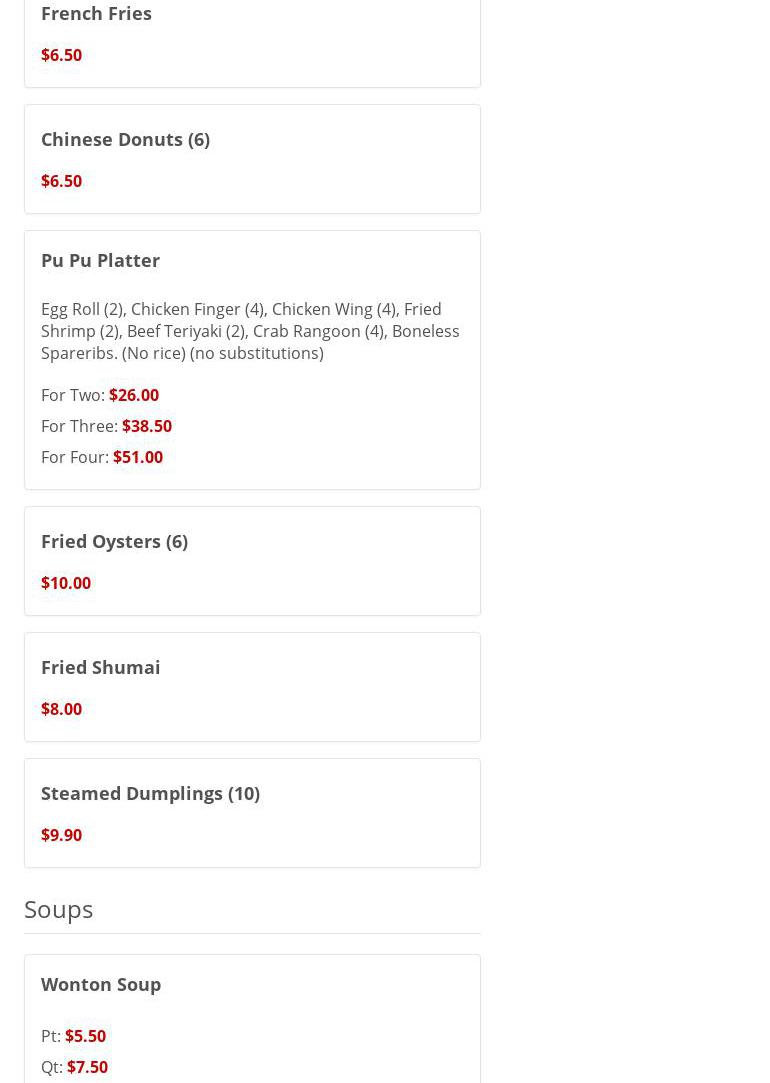Image resolution: width=770 pixels, height=1083 pixels.
Task: Choose Pu Pu Platter For Two $26.00
Action: (x=133, y=395)
